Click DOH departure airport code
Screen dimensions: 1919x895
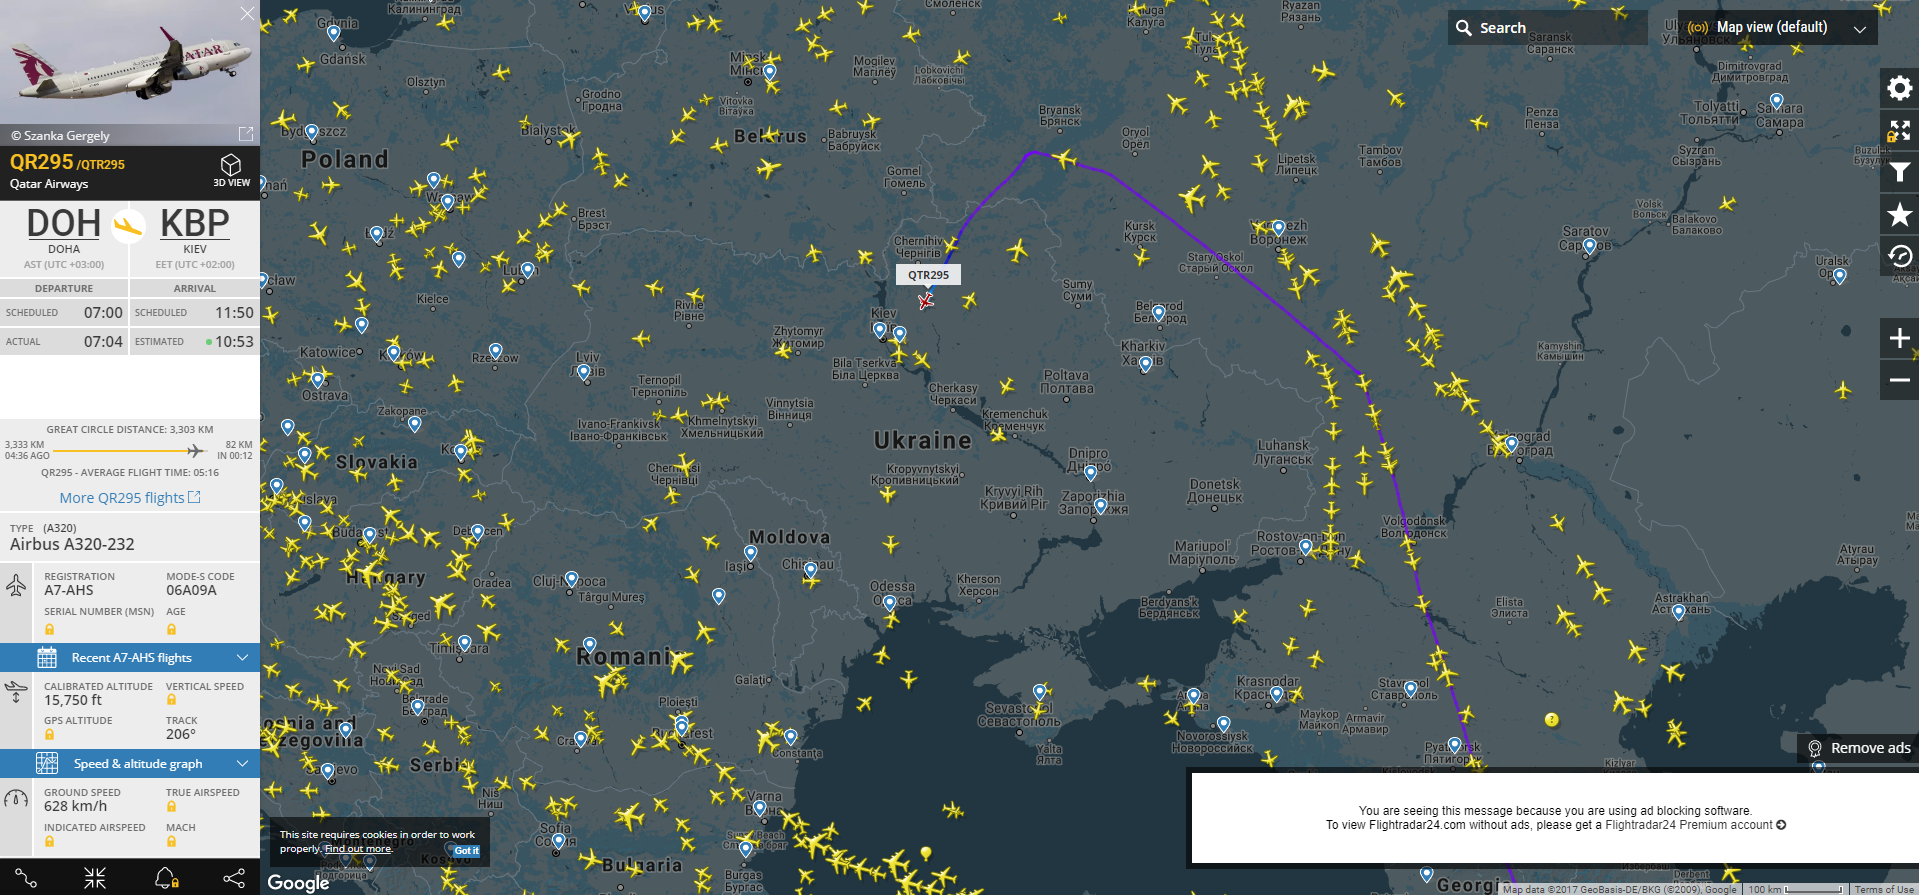tap(64, 224)
